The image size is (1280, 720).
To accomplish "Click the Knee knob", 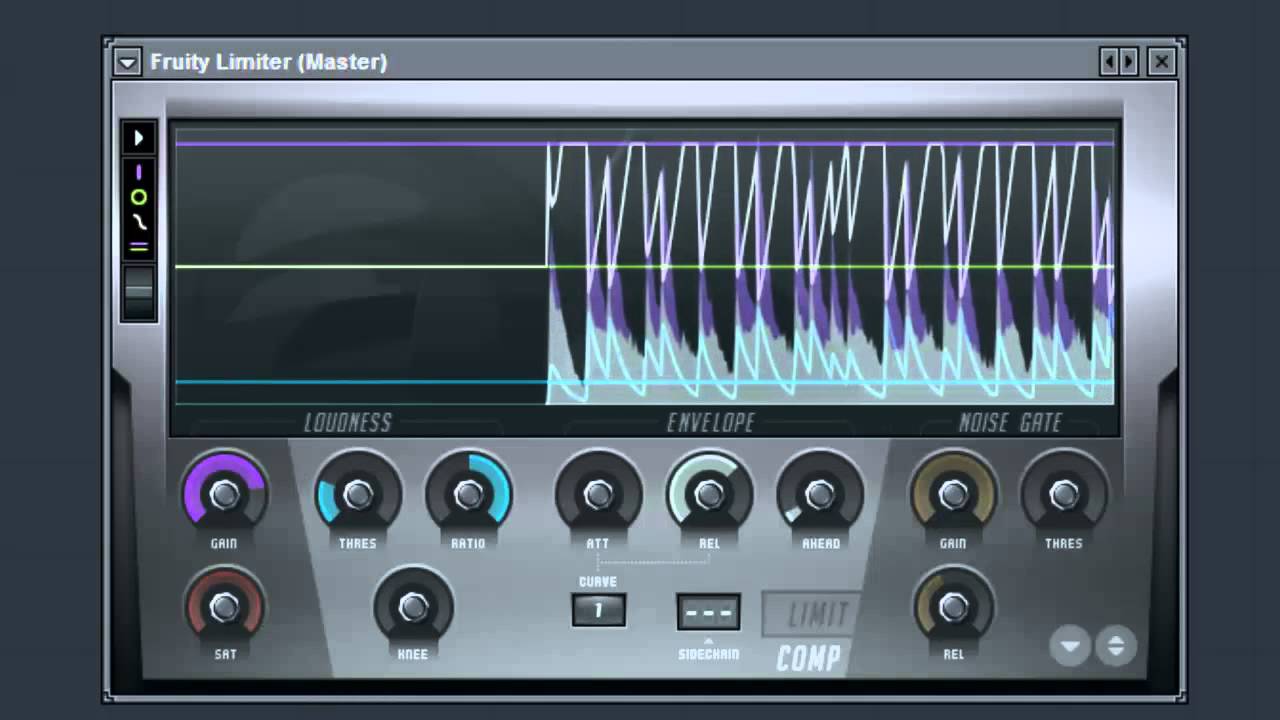I will [413, 607].
